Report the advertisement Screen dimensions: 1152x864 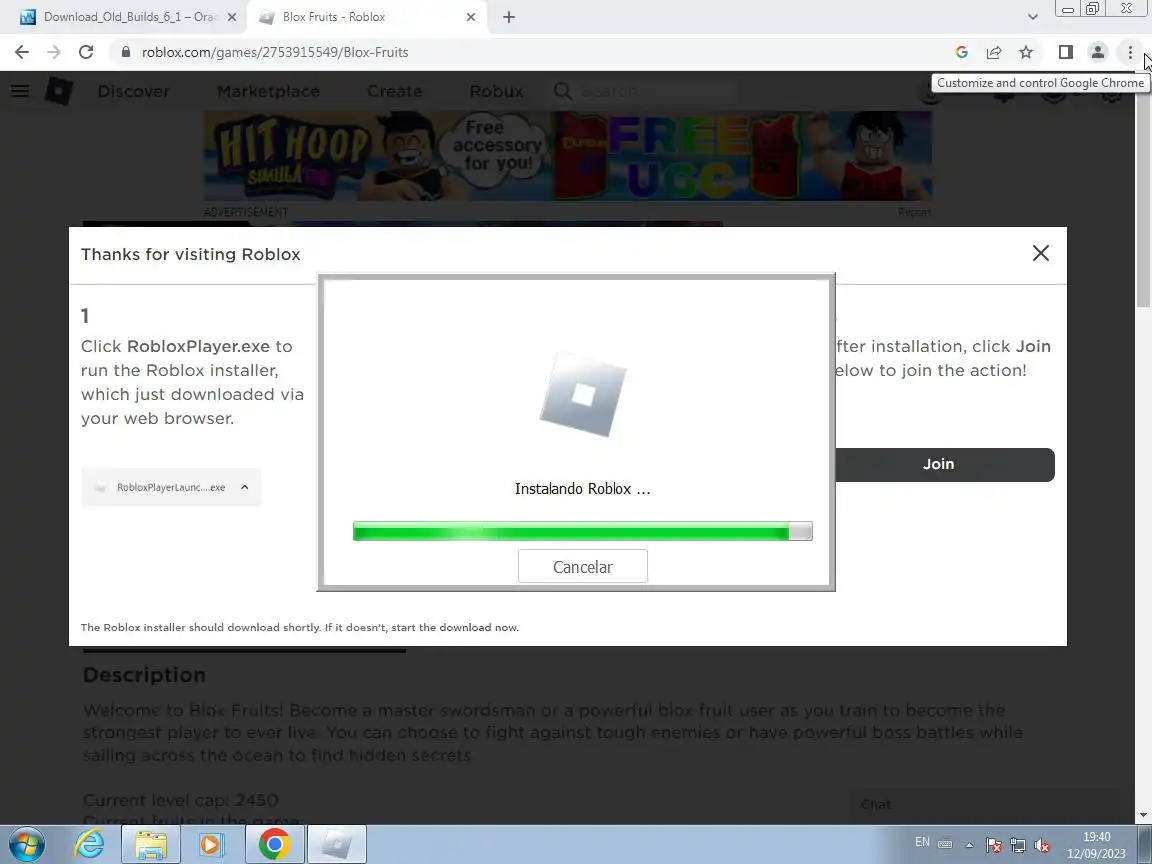click(915, 212)
